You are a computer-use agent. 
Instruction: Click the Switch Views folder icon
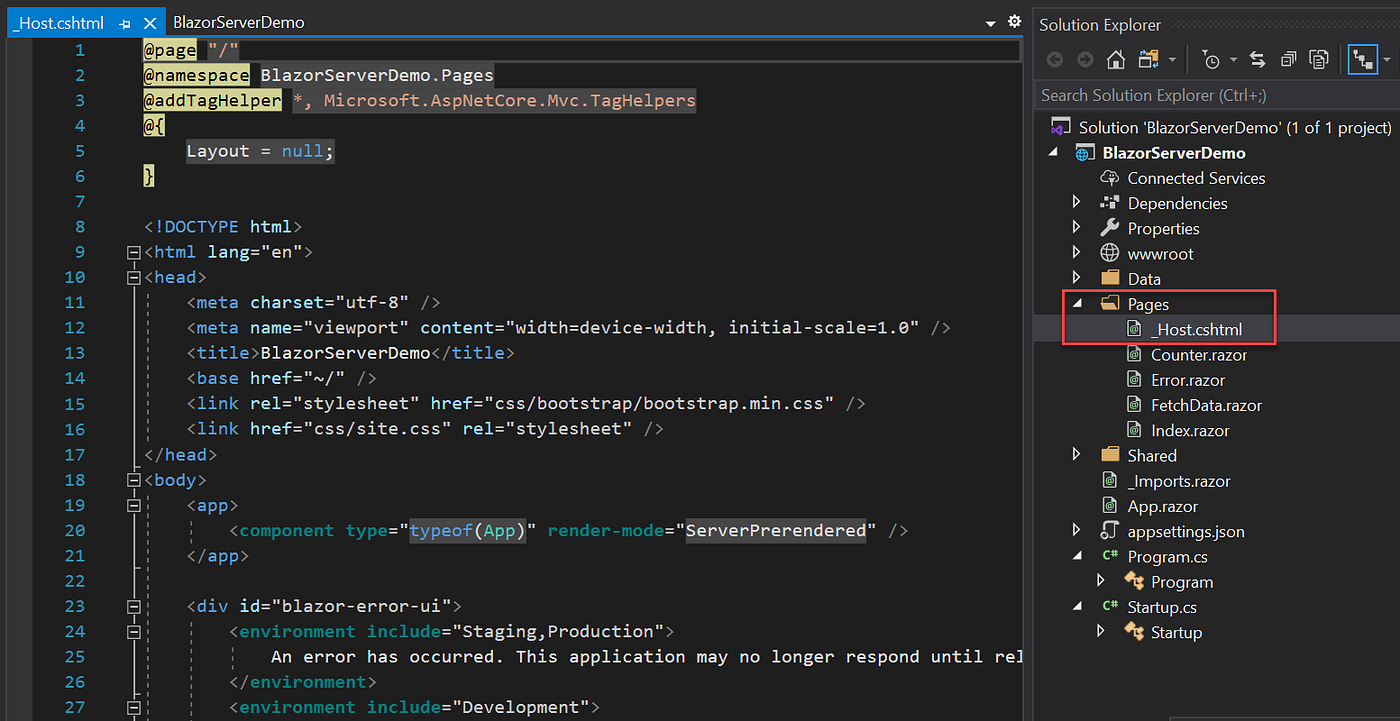(1147, 59)
